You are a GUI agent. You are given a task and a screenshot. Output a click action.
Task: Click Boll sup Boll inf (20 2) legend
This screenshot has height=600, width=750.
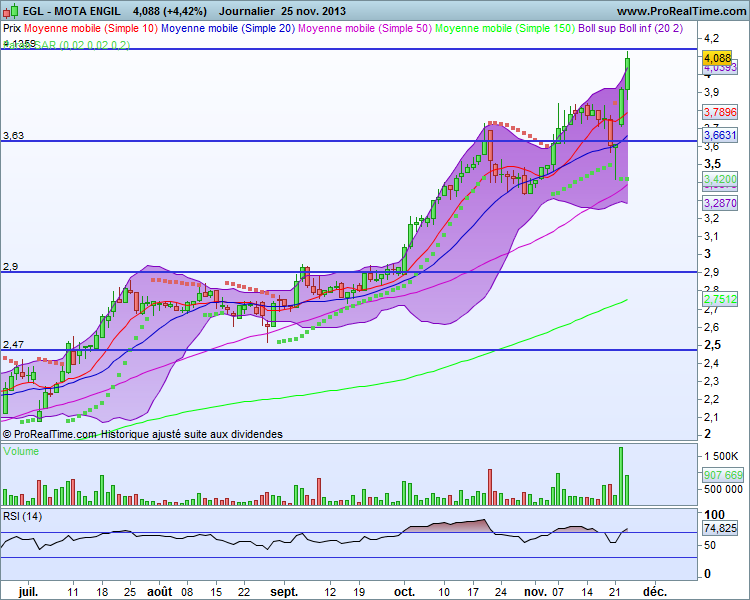pos(630,28)
